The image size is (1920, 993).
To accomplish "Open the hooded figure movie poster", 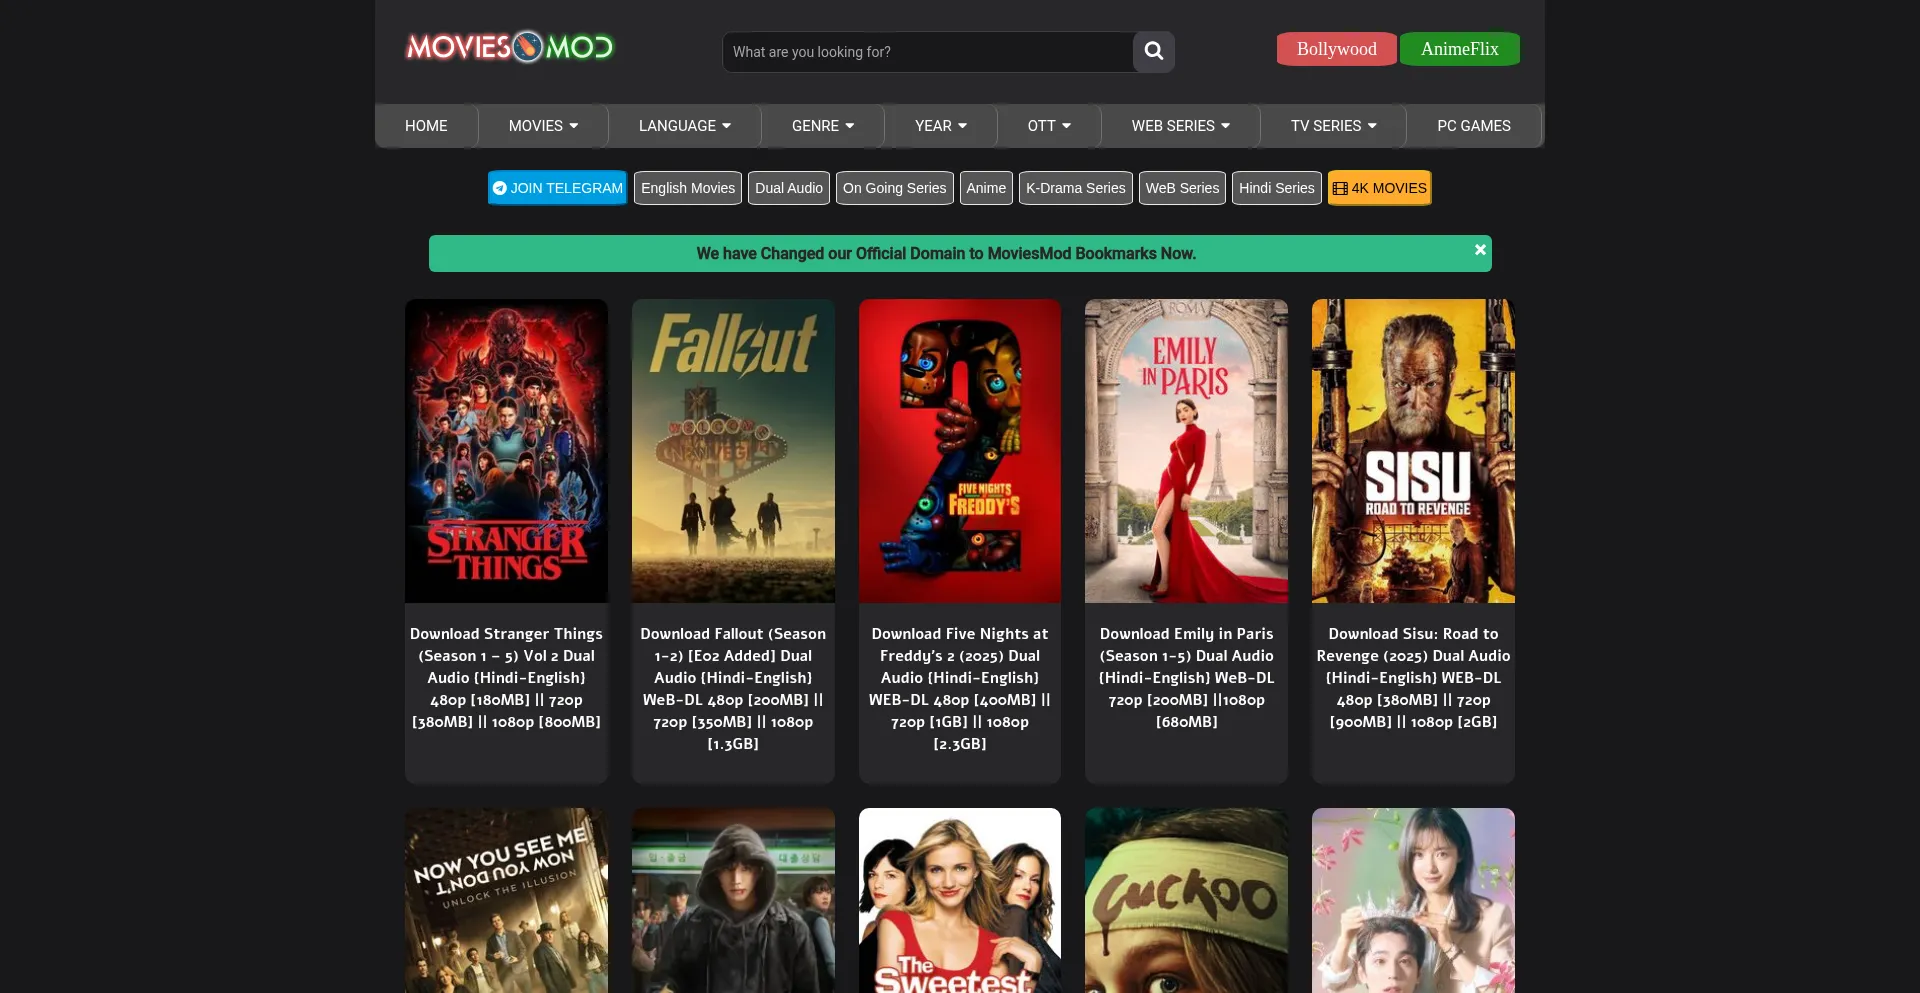I will pos(733,900).
